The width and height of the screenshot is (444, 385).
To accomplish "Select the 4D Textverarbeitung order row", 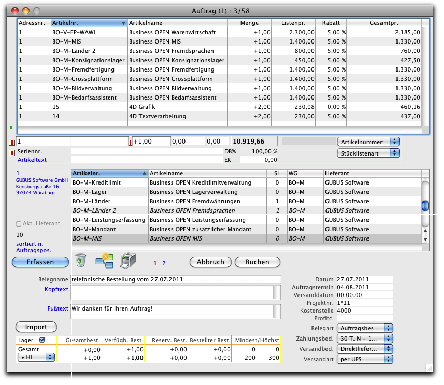I will [x=220, y=116].
